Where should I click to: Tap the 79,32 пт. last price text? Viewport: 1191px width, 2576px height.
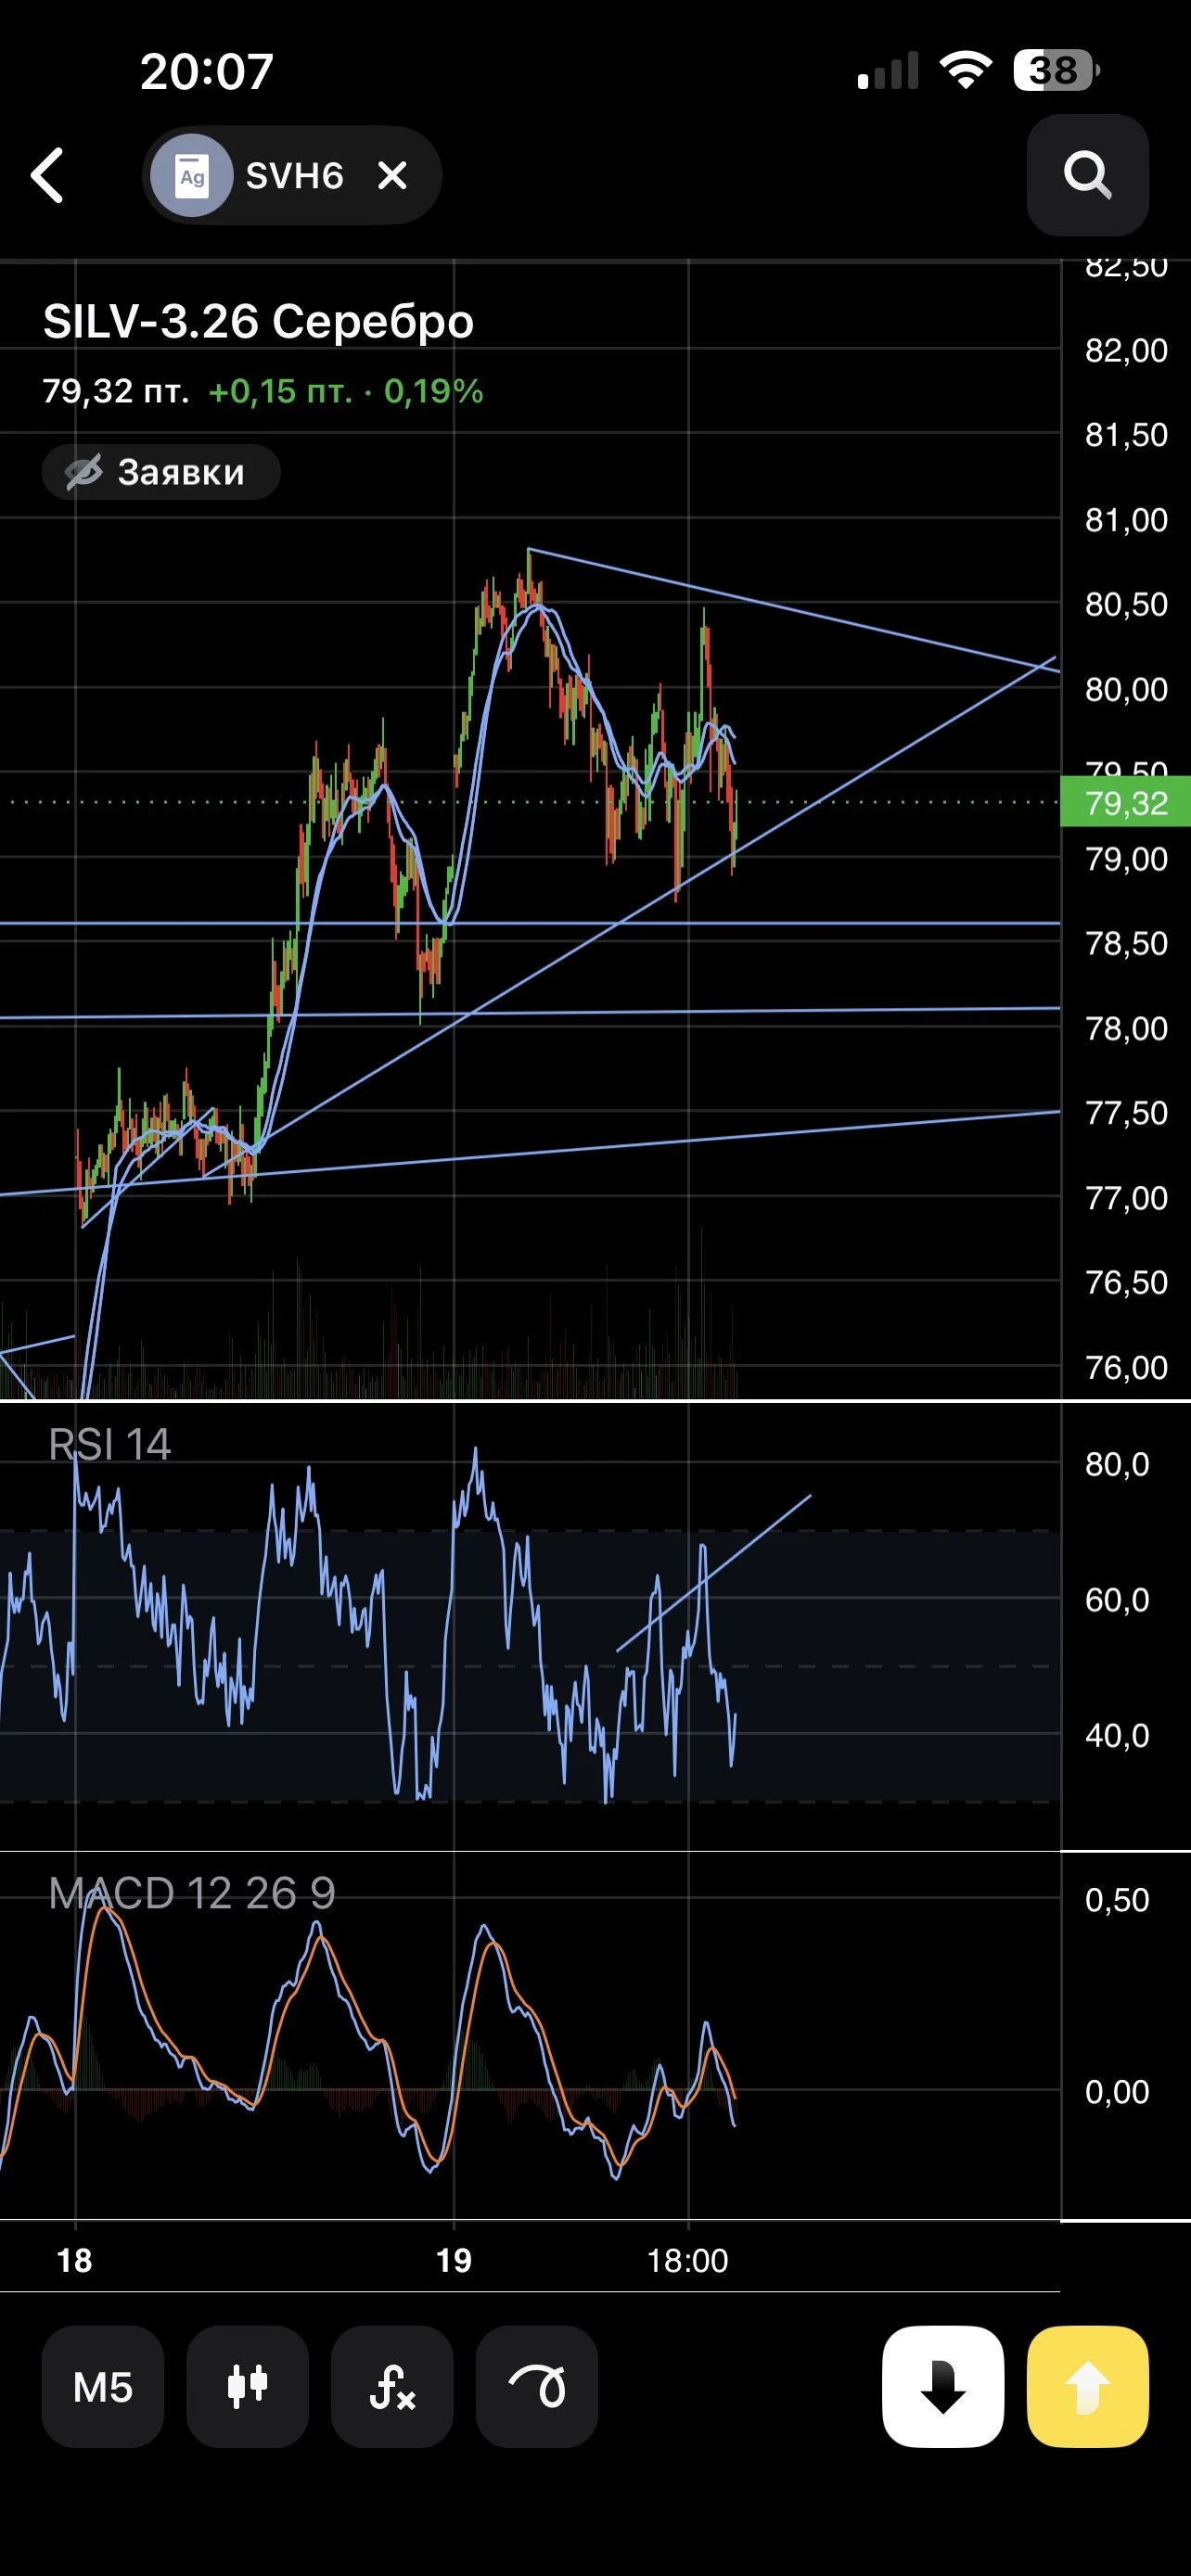pos(116,391)
